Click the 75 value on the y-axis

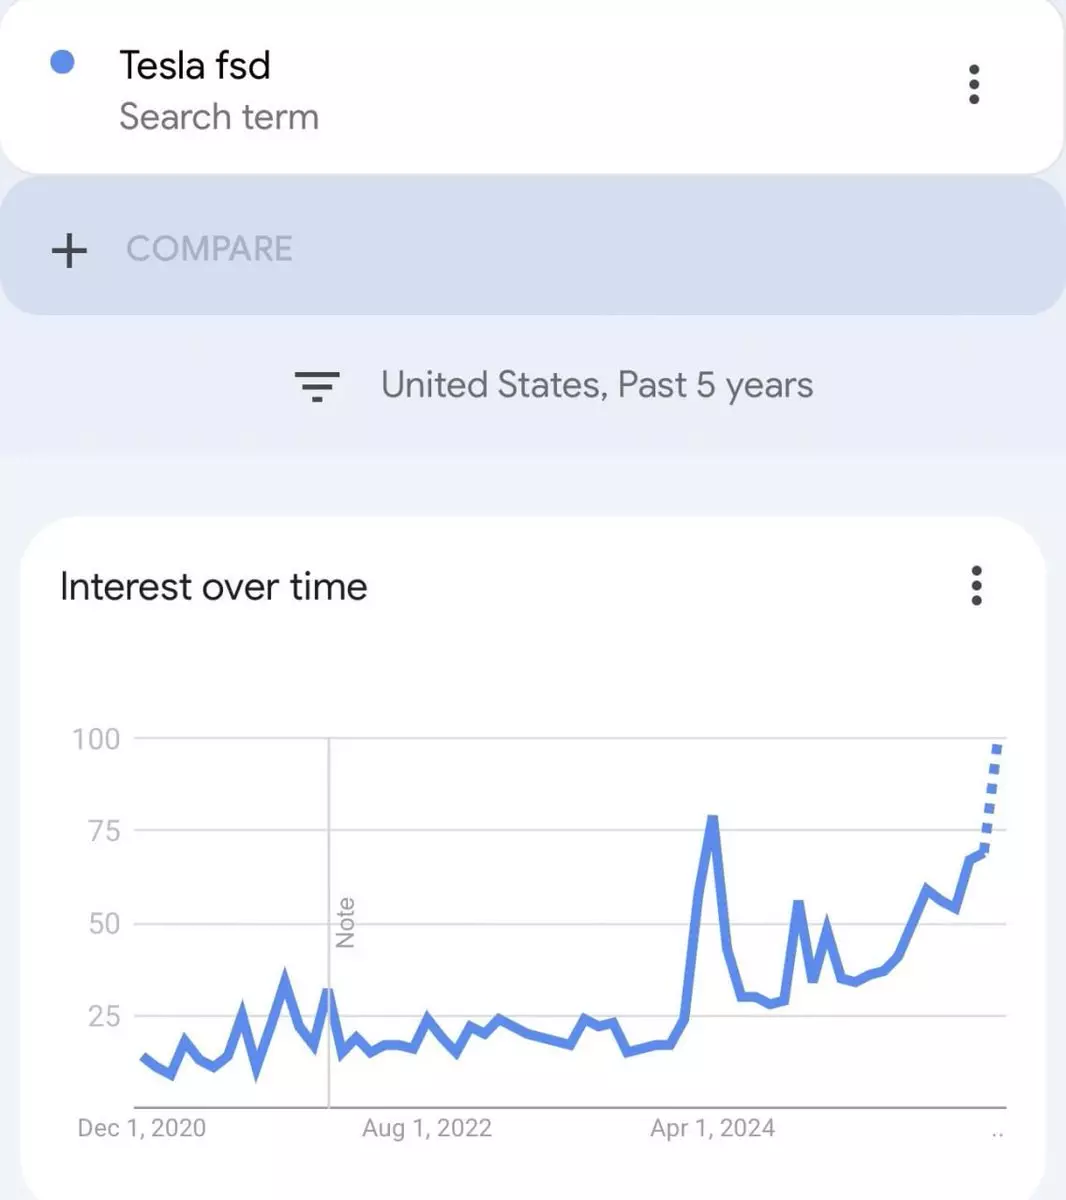click(104, 831)
